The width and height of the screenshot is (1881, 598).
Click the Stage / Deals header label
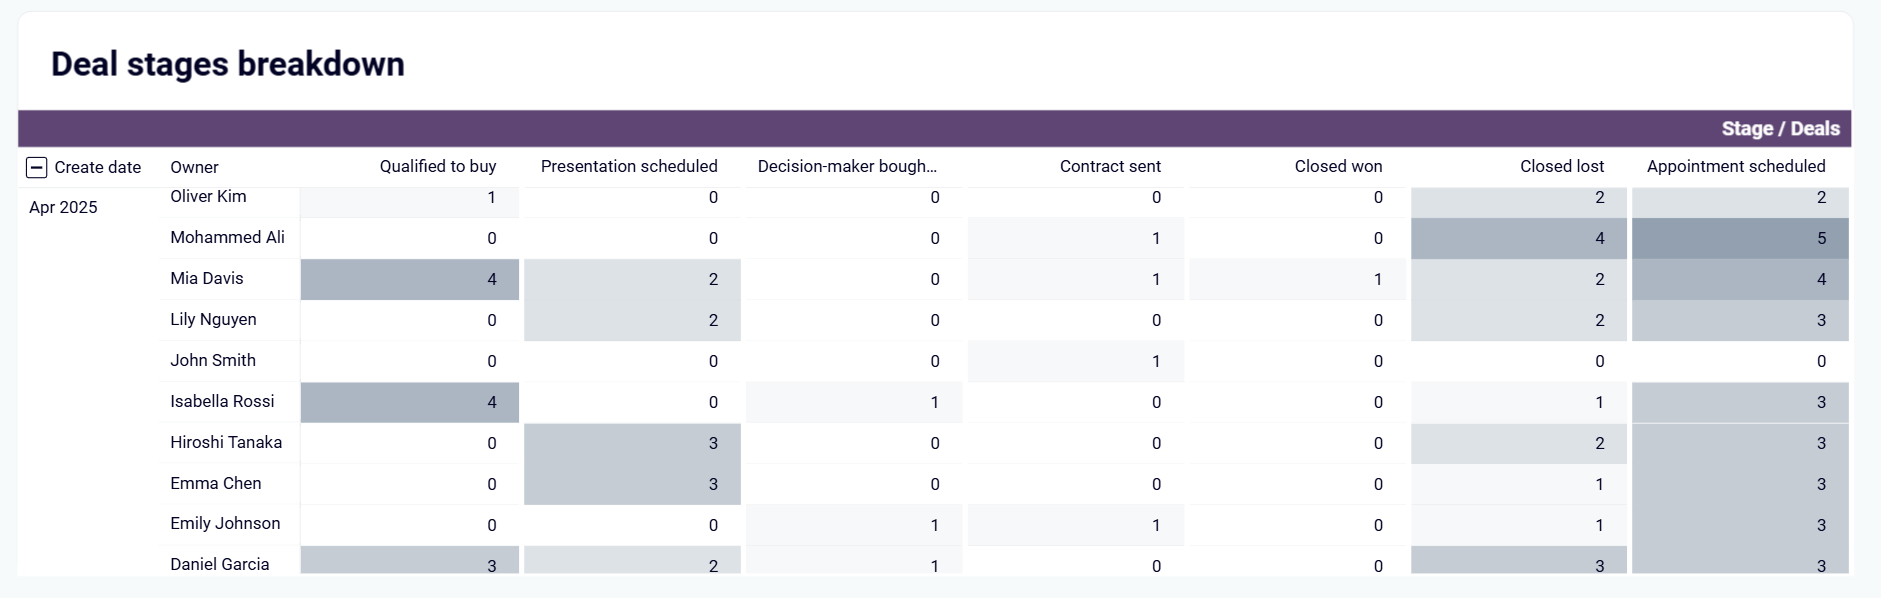(1780, 129)
